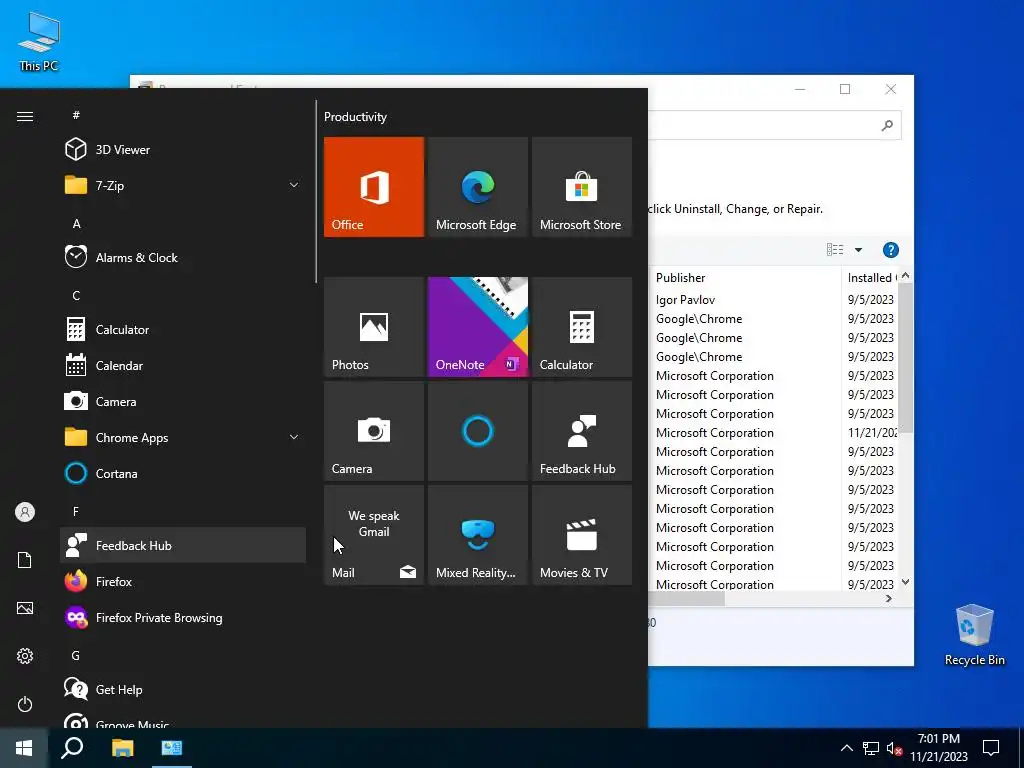1024x768 pixels.
Task: Launch the Microsoft Edge tile
Action: (x=477, y=187)
